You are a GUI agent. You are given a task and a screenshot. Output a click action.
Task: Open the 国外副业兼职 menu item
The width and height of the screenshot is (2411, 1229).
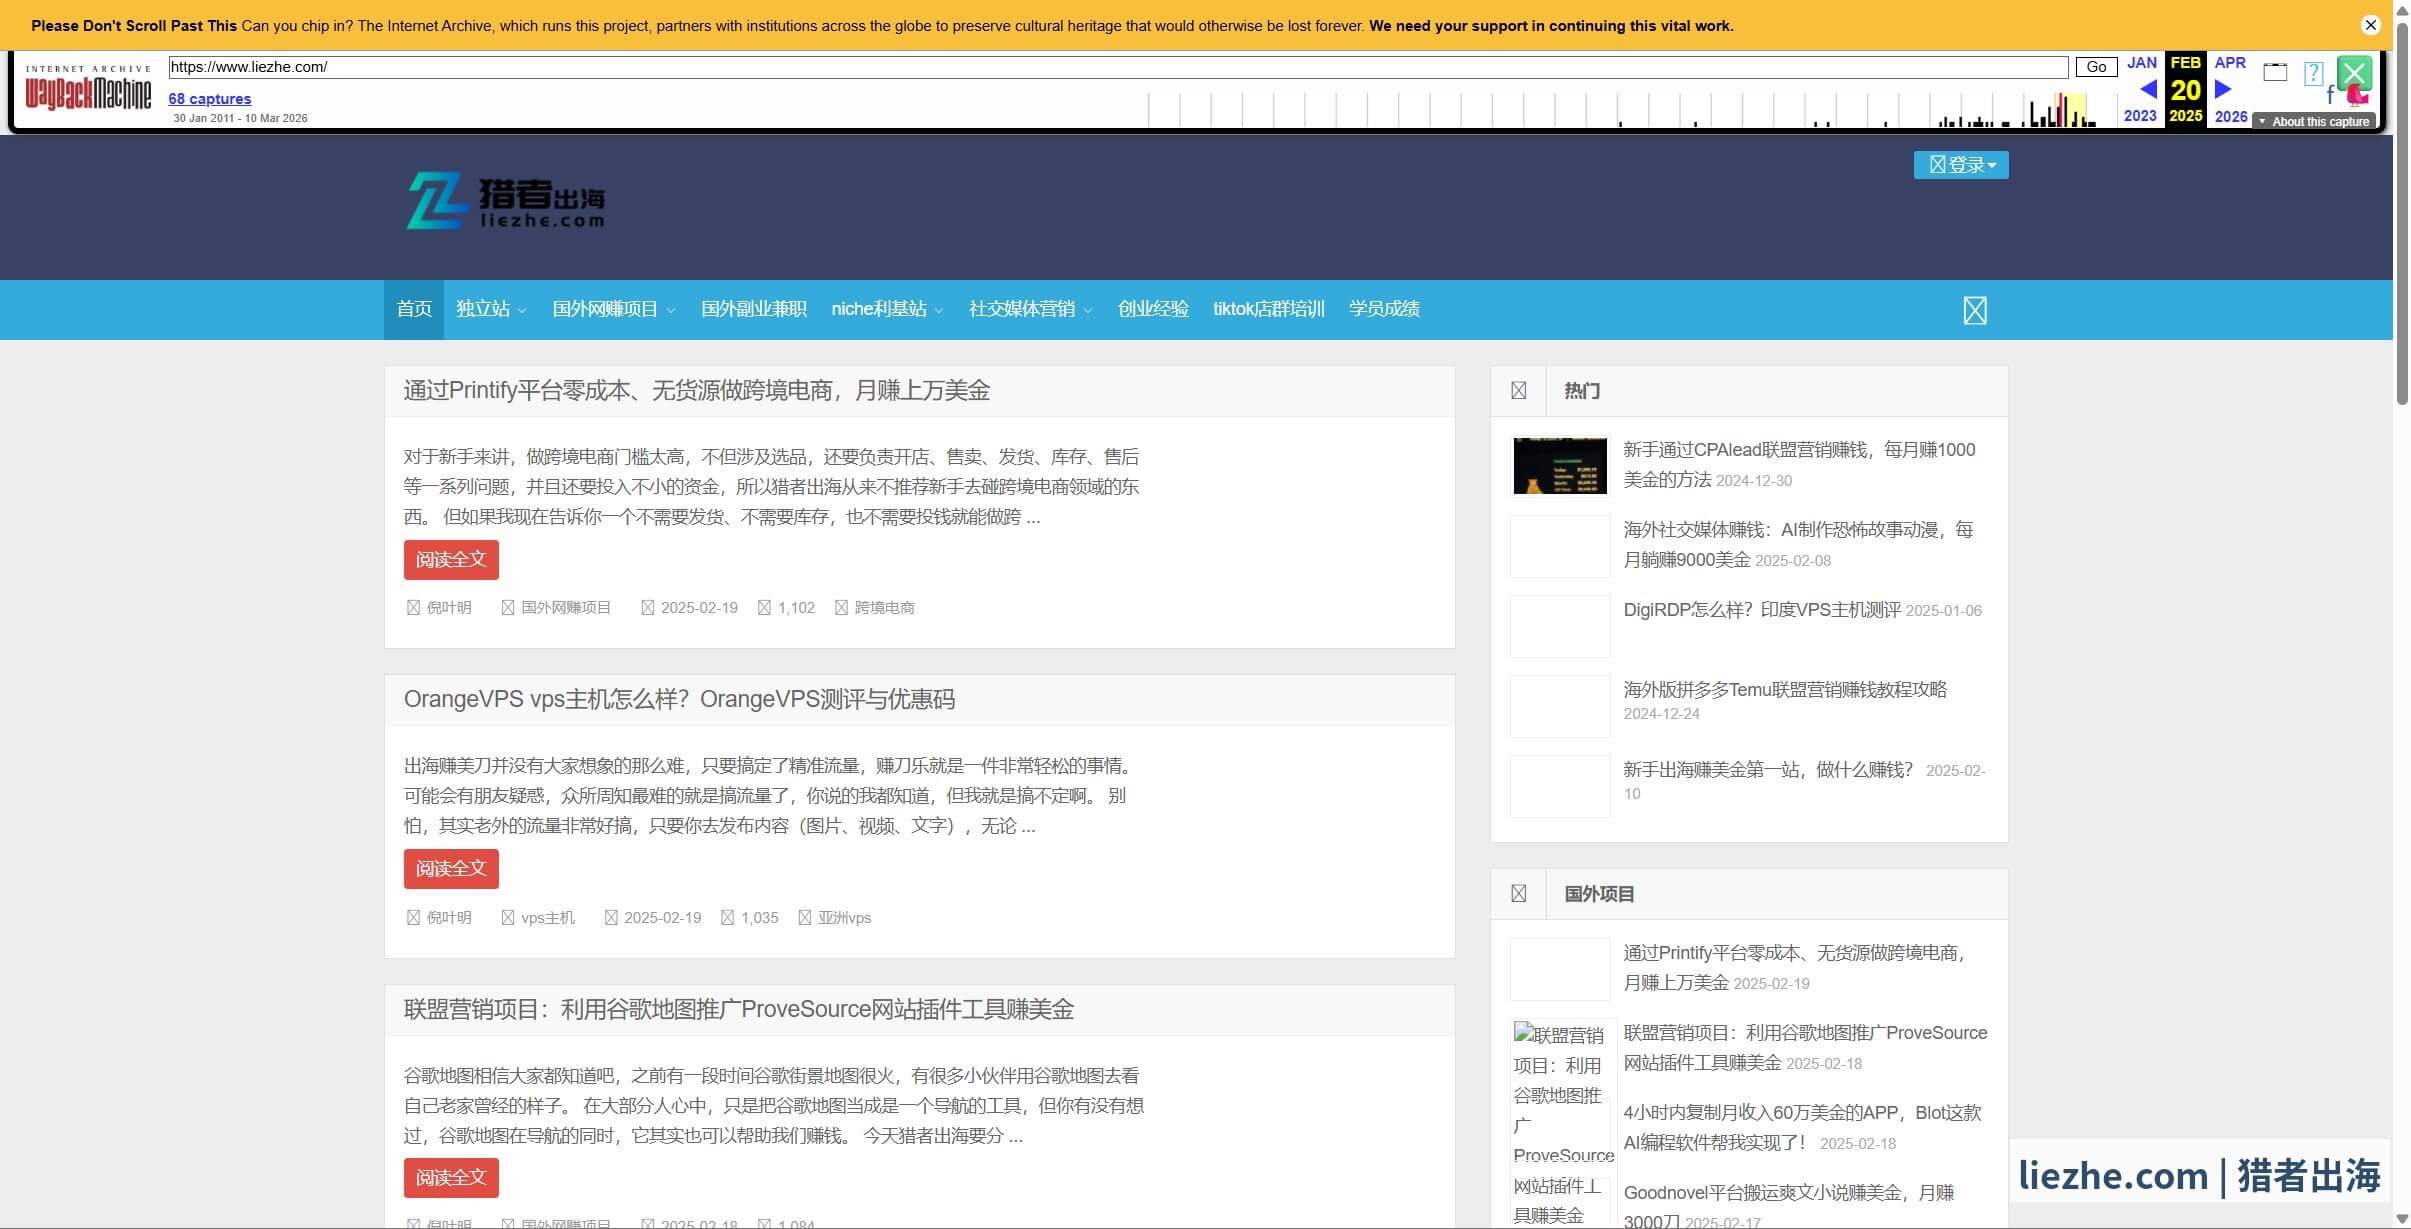754,310
